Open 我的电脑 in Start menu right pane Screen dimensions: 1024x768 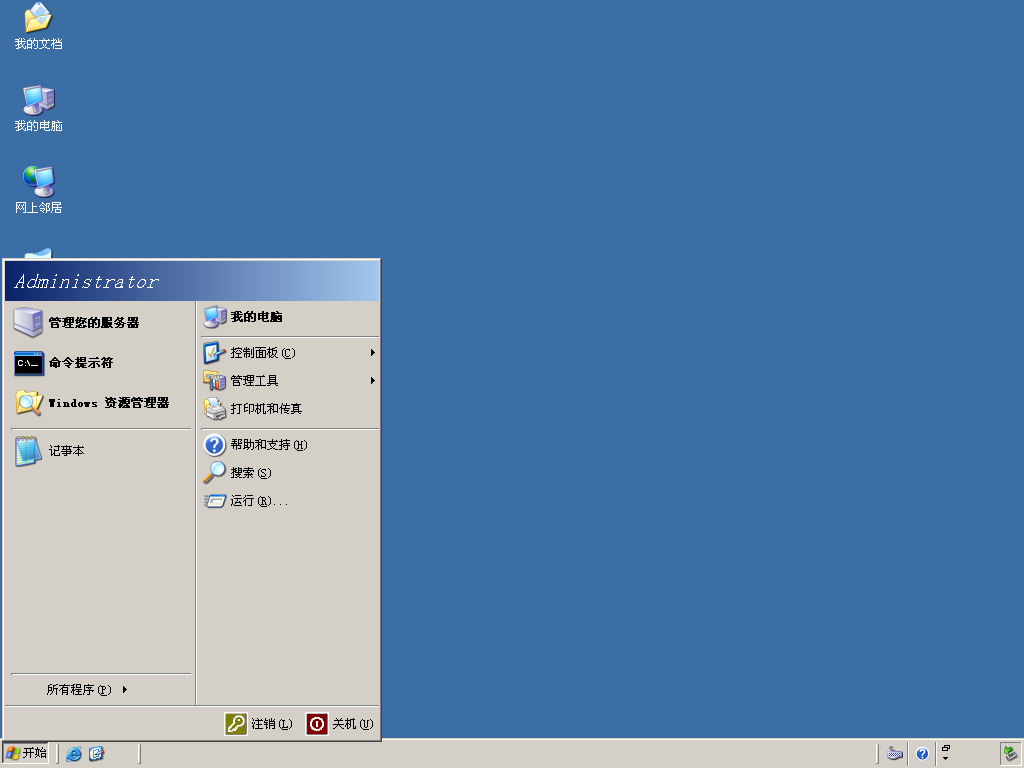click(289, 317)
